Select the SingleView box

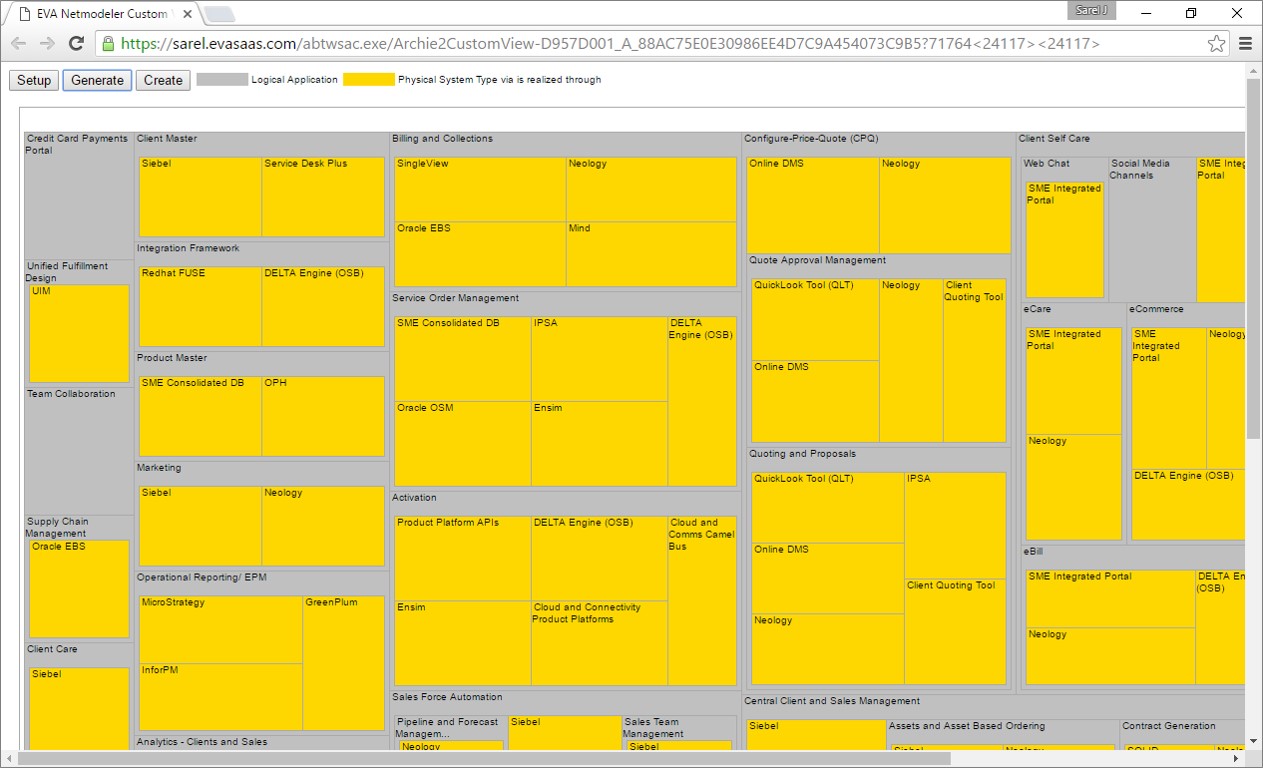pos(480,189)
